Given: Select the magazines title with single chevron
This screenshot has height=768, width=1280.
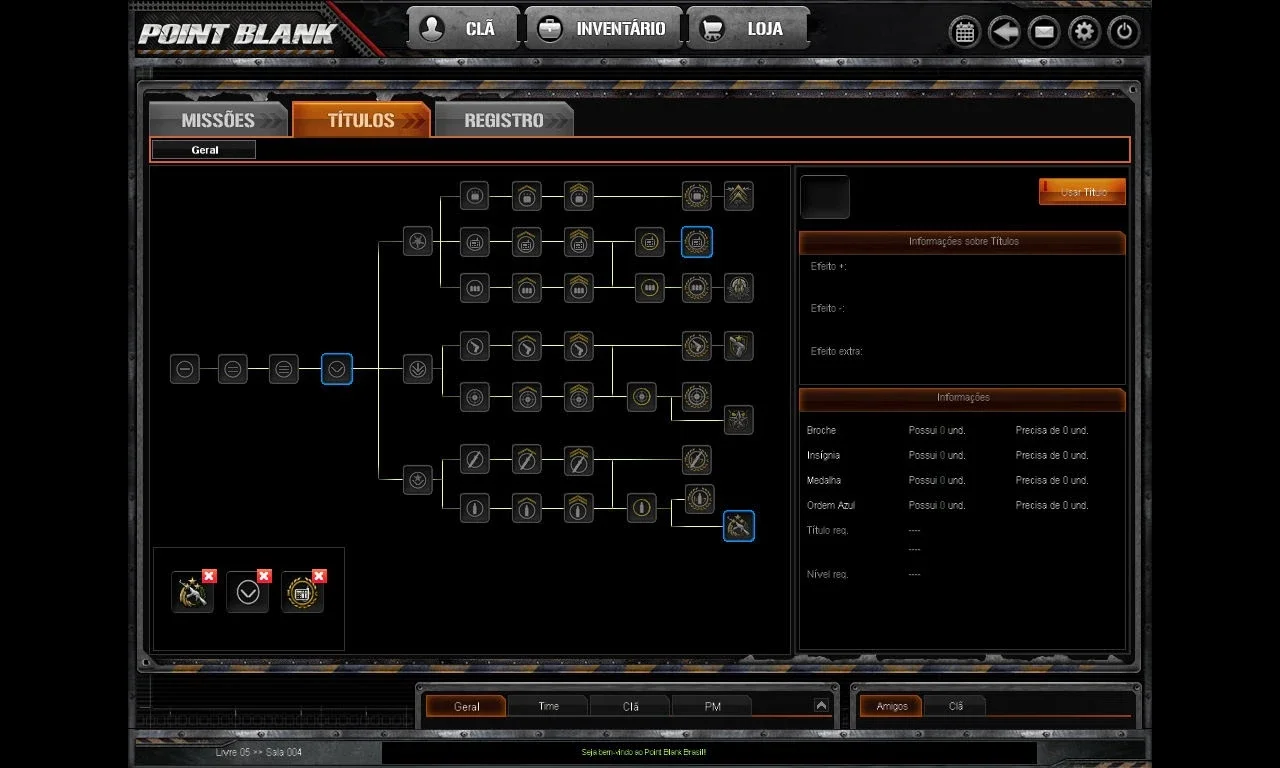Looking at the screenshot, I should (527, 288).
